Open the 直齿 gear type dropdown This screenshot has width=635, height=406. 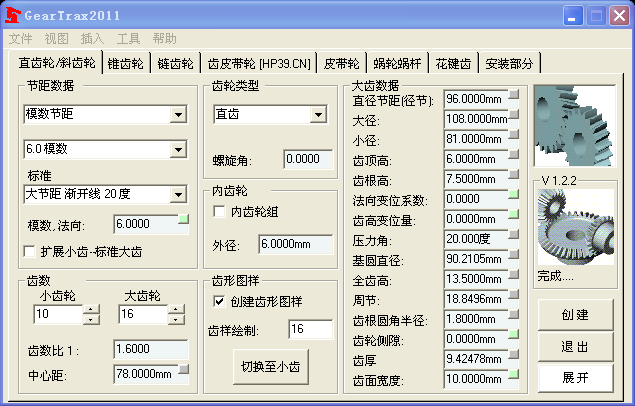click(x=318, y=115)
